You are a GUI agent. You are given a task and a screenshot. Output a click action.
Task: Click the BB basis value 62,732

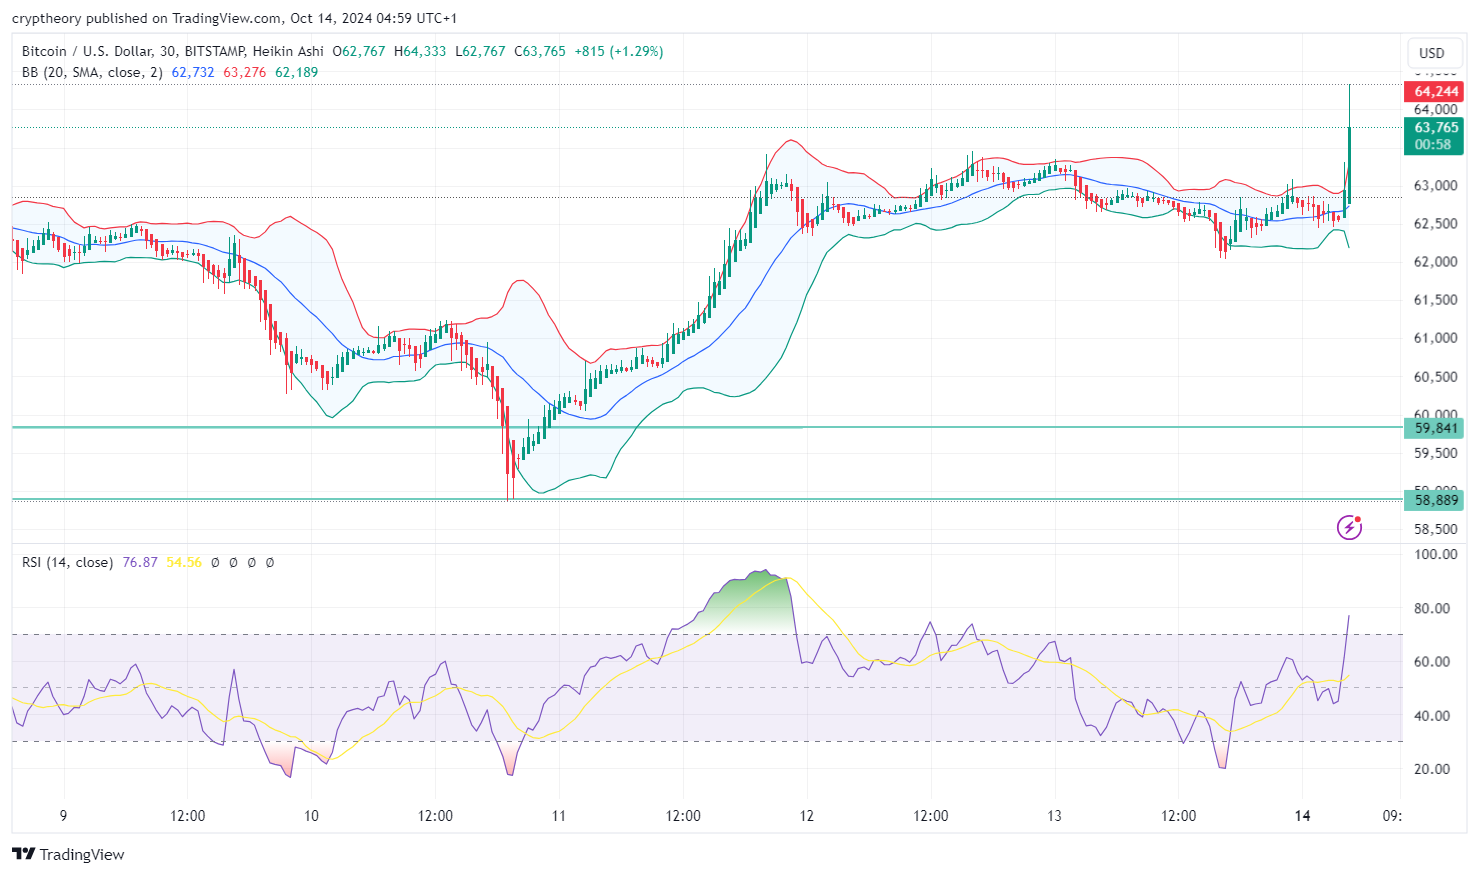(x=193, y=72)
